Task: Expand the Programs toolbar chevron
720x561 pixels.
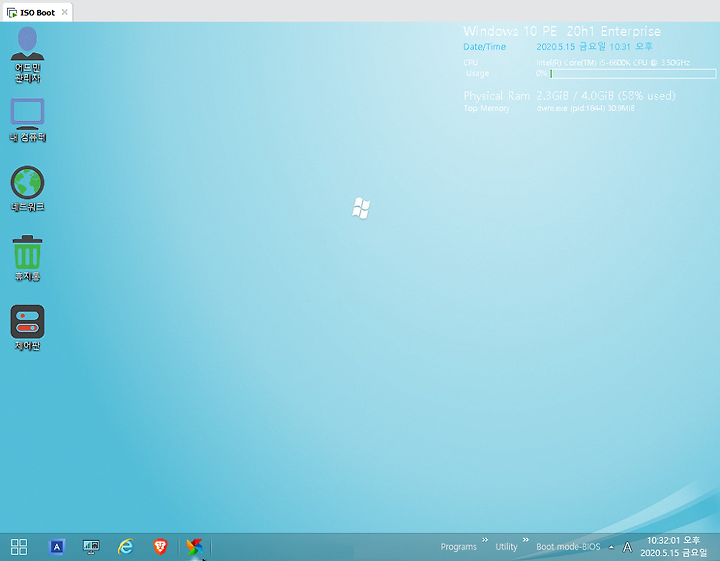Action: pos(485,540)
